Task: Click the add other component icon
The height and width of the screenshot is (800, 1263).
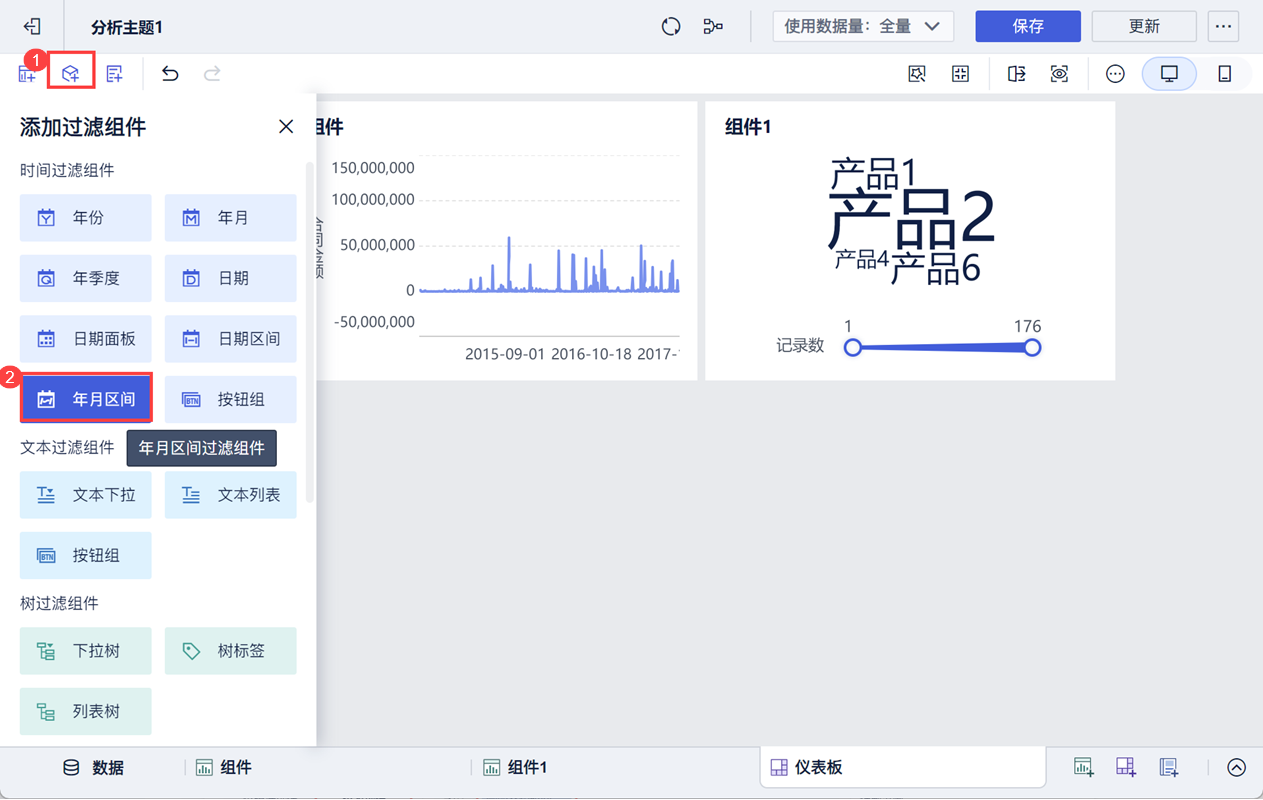Action: [114, 74]
